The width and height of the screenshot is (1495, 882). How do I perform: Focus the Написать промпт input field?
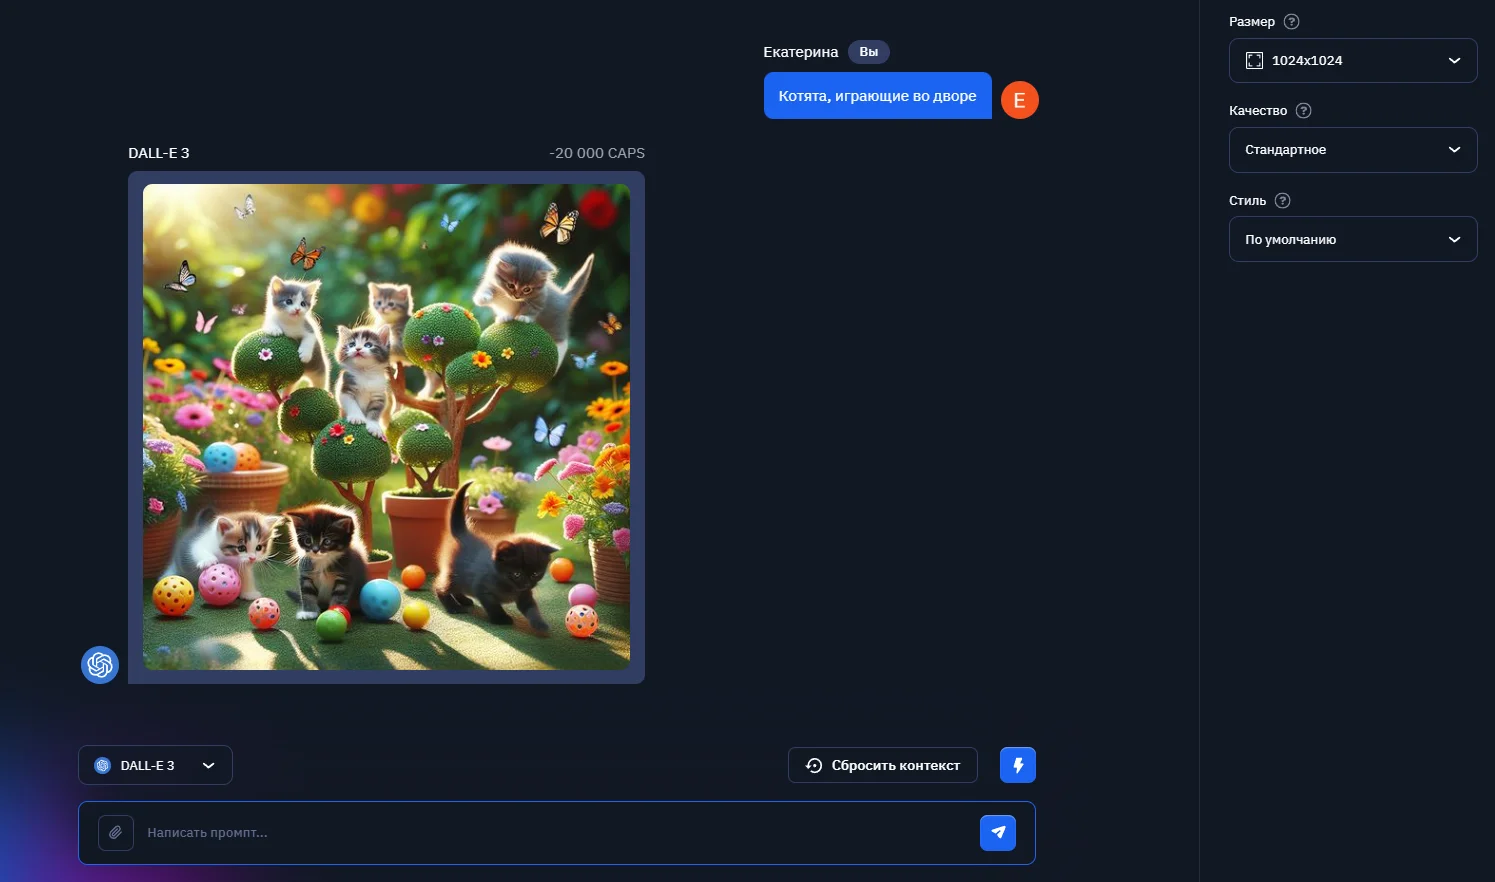[556, 832]
